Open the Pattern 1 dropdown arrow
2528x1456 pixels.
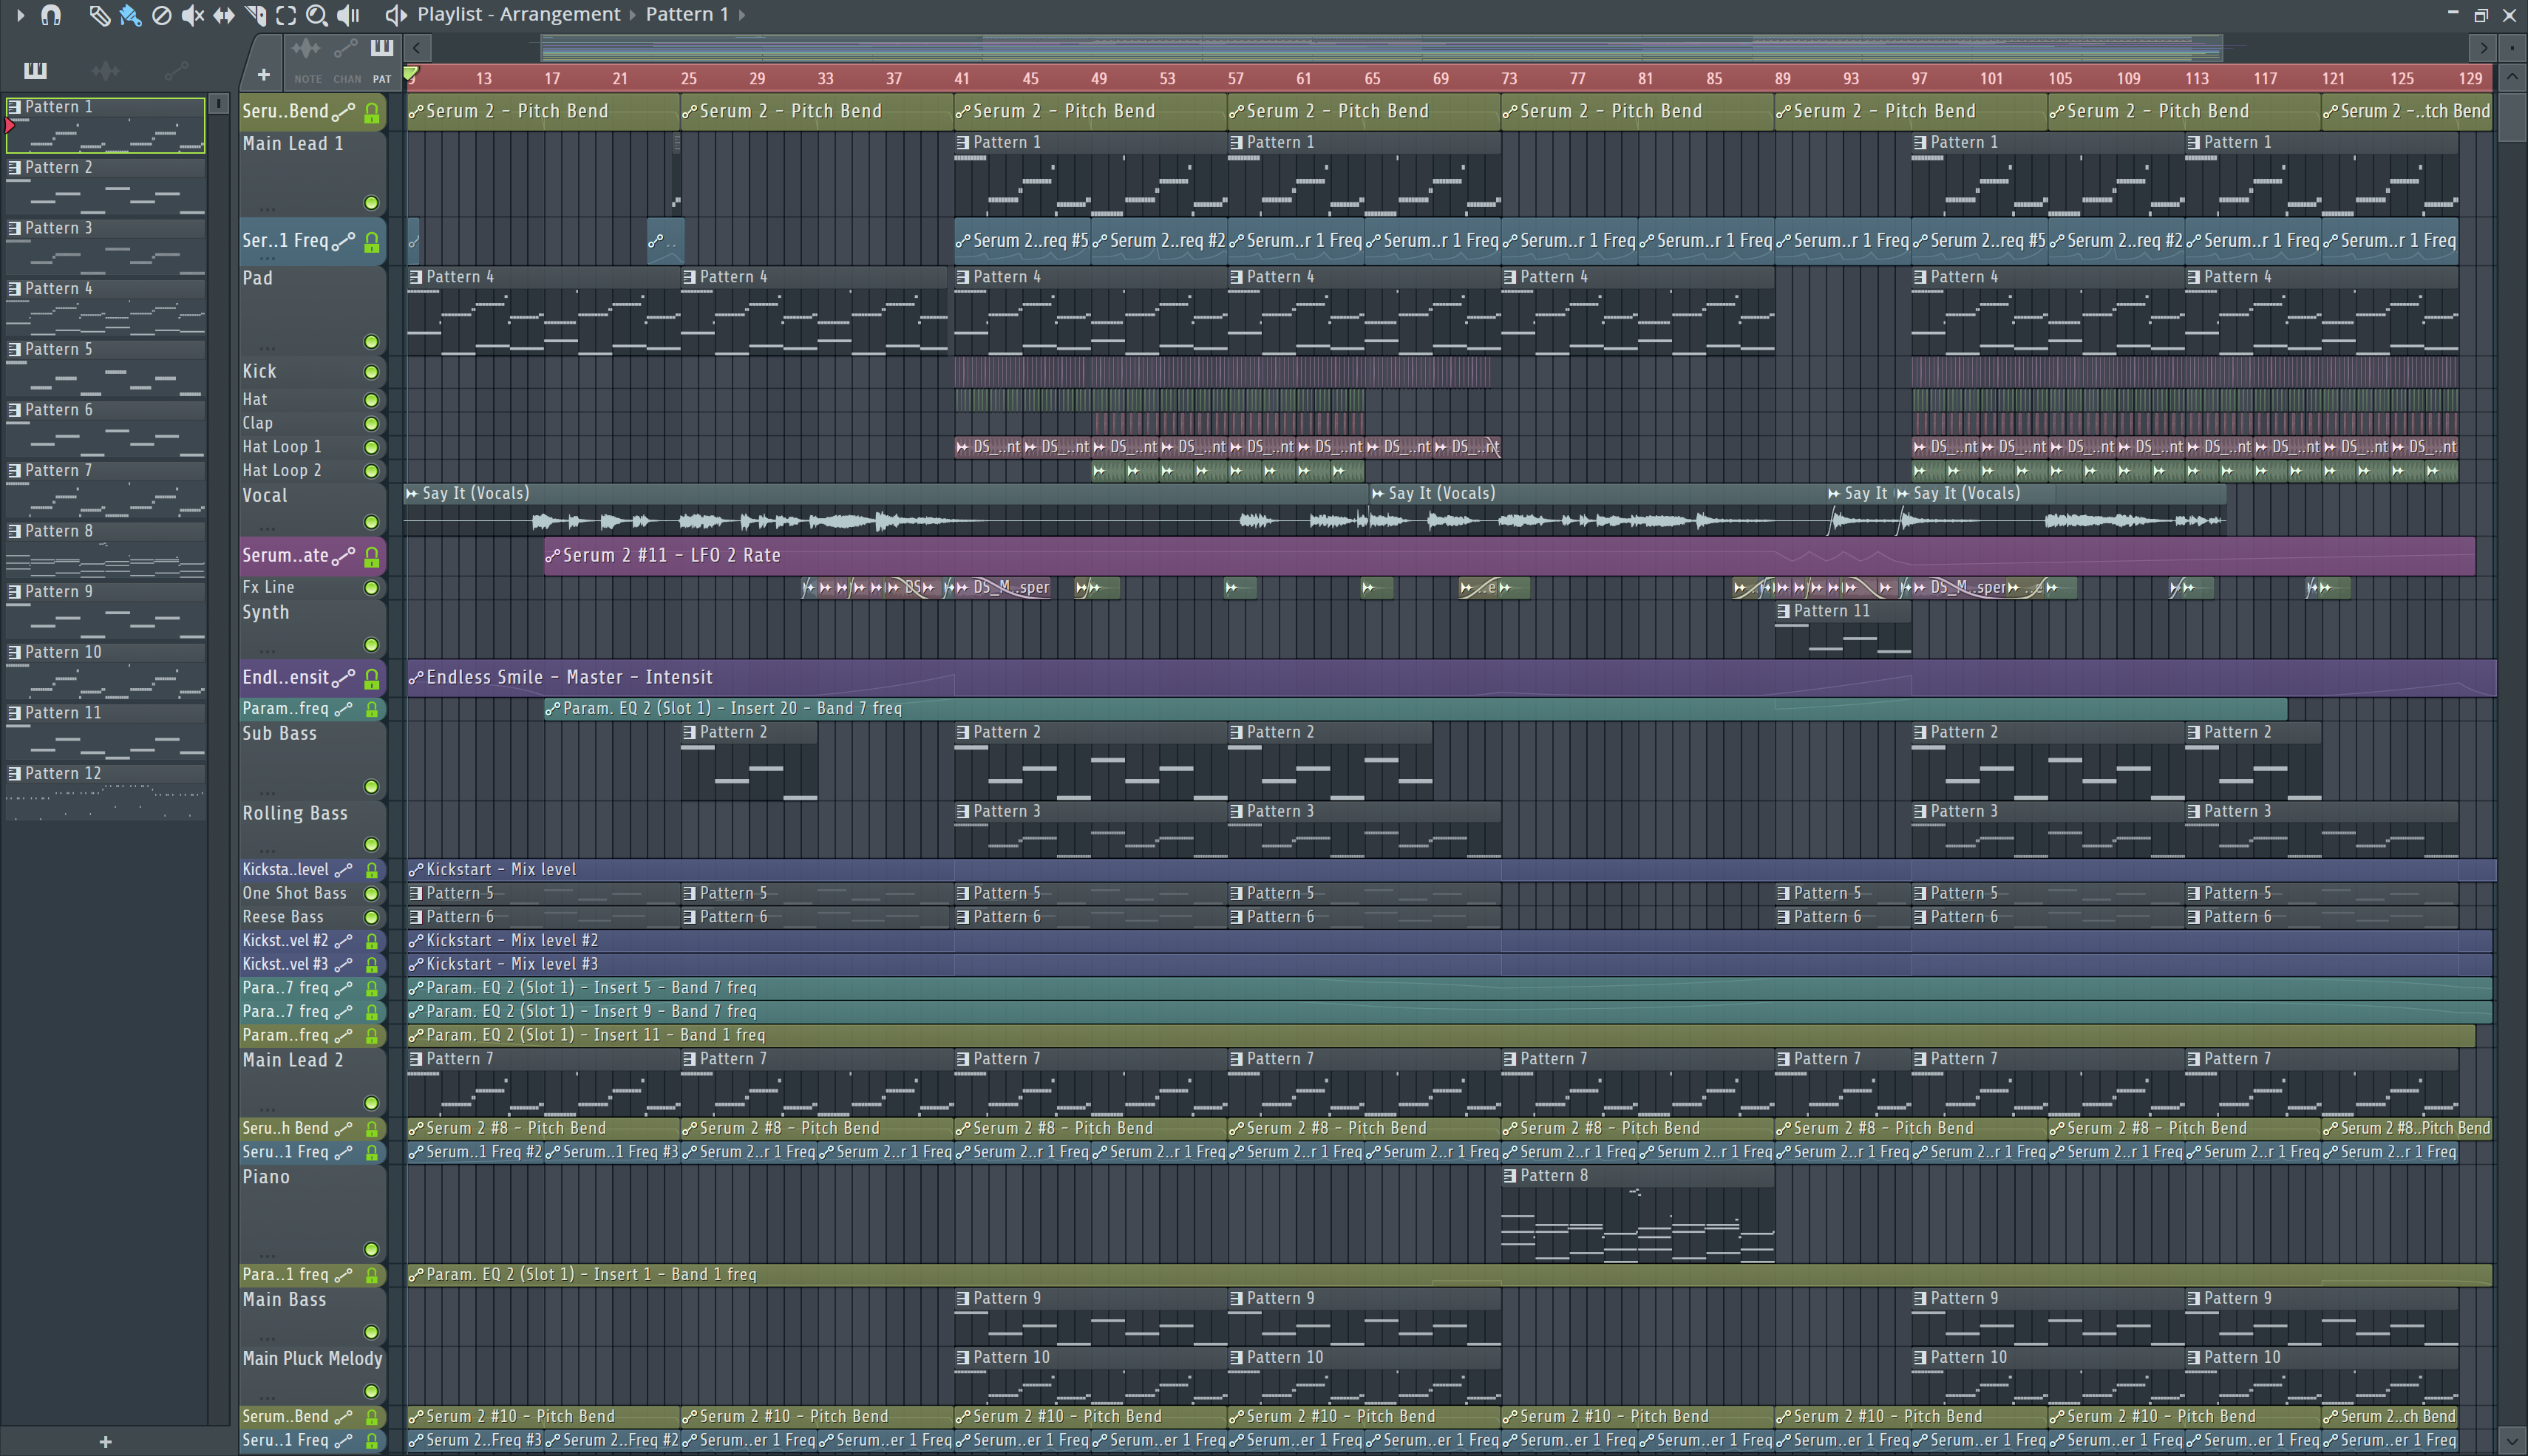742,15
